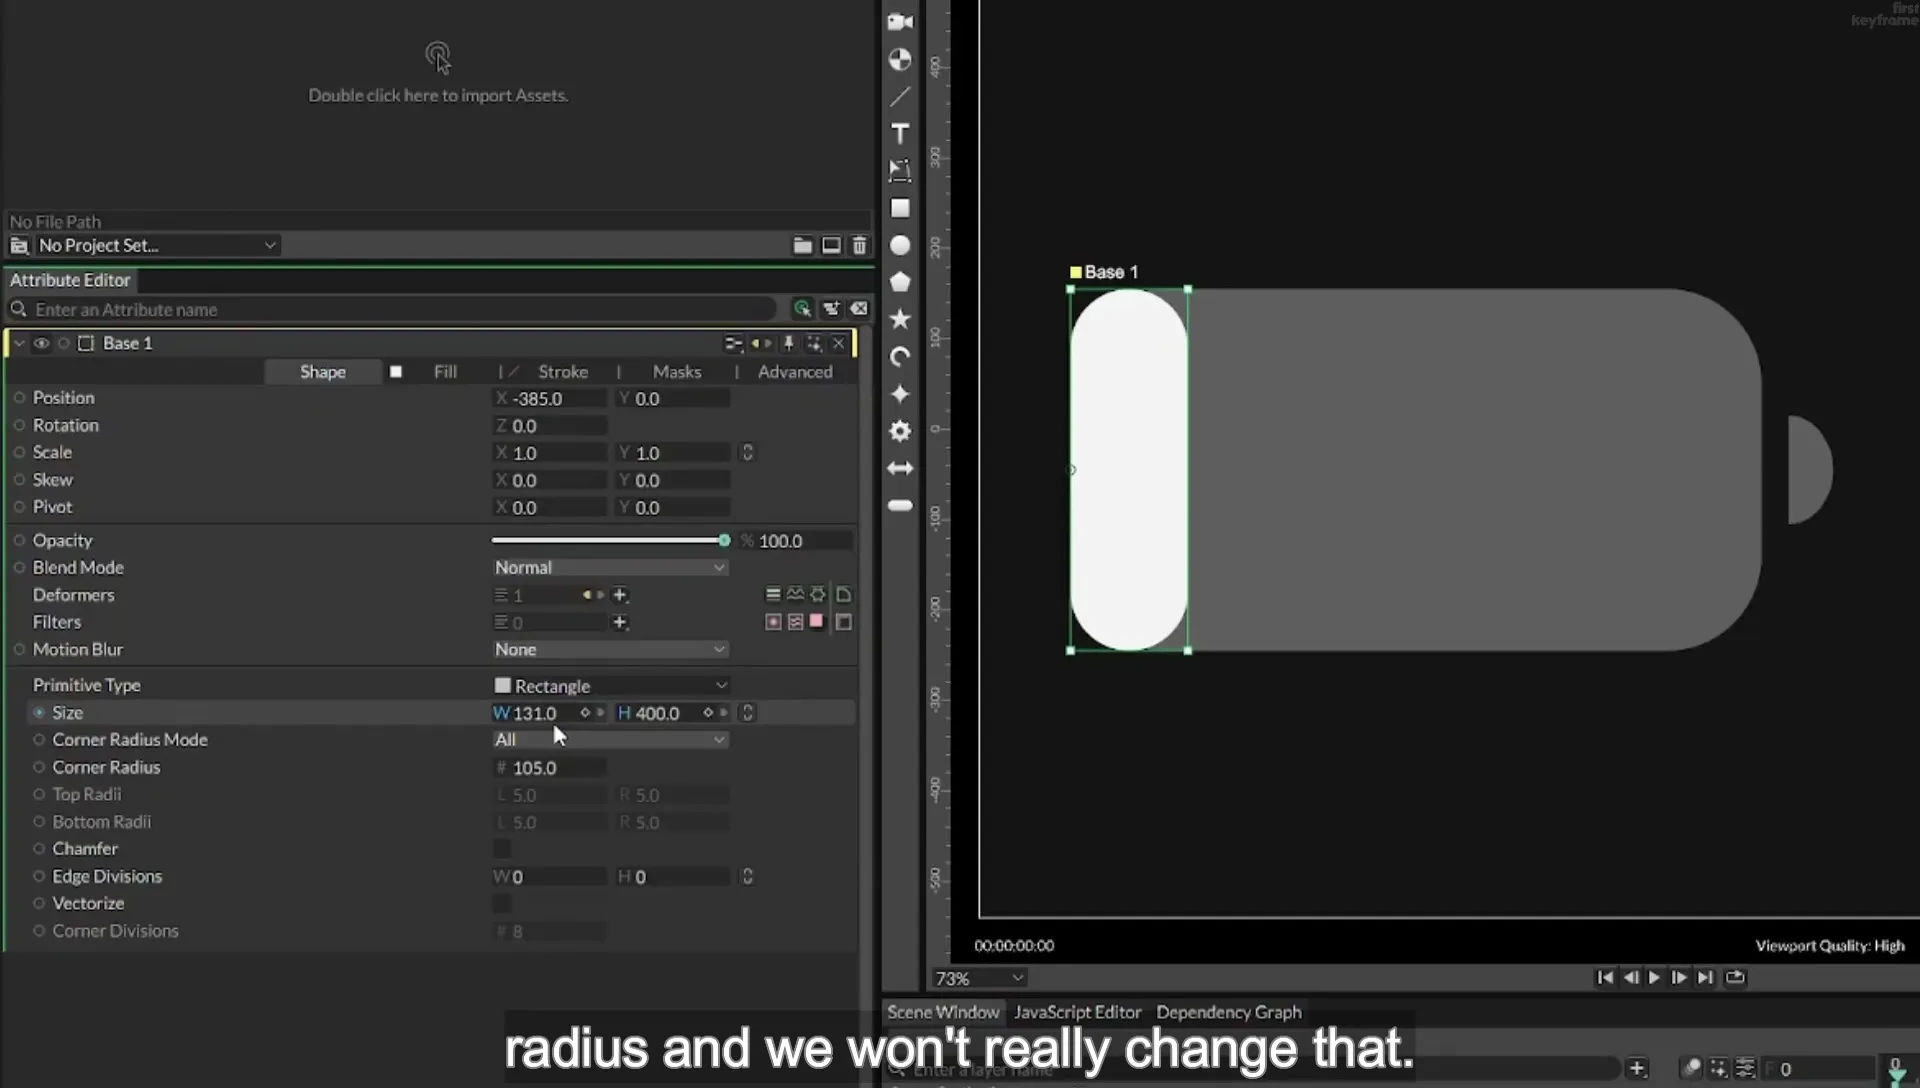Open the Blend Mode dropdown showing Normal
Screen dimensions: 1920x1088
(x=609, y=567)
